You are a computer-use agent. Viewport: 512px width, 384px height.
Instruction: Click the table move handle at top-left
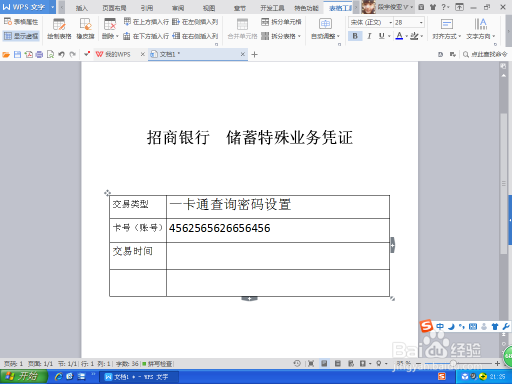coord(107,193)
